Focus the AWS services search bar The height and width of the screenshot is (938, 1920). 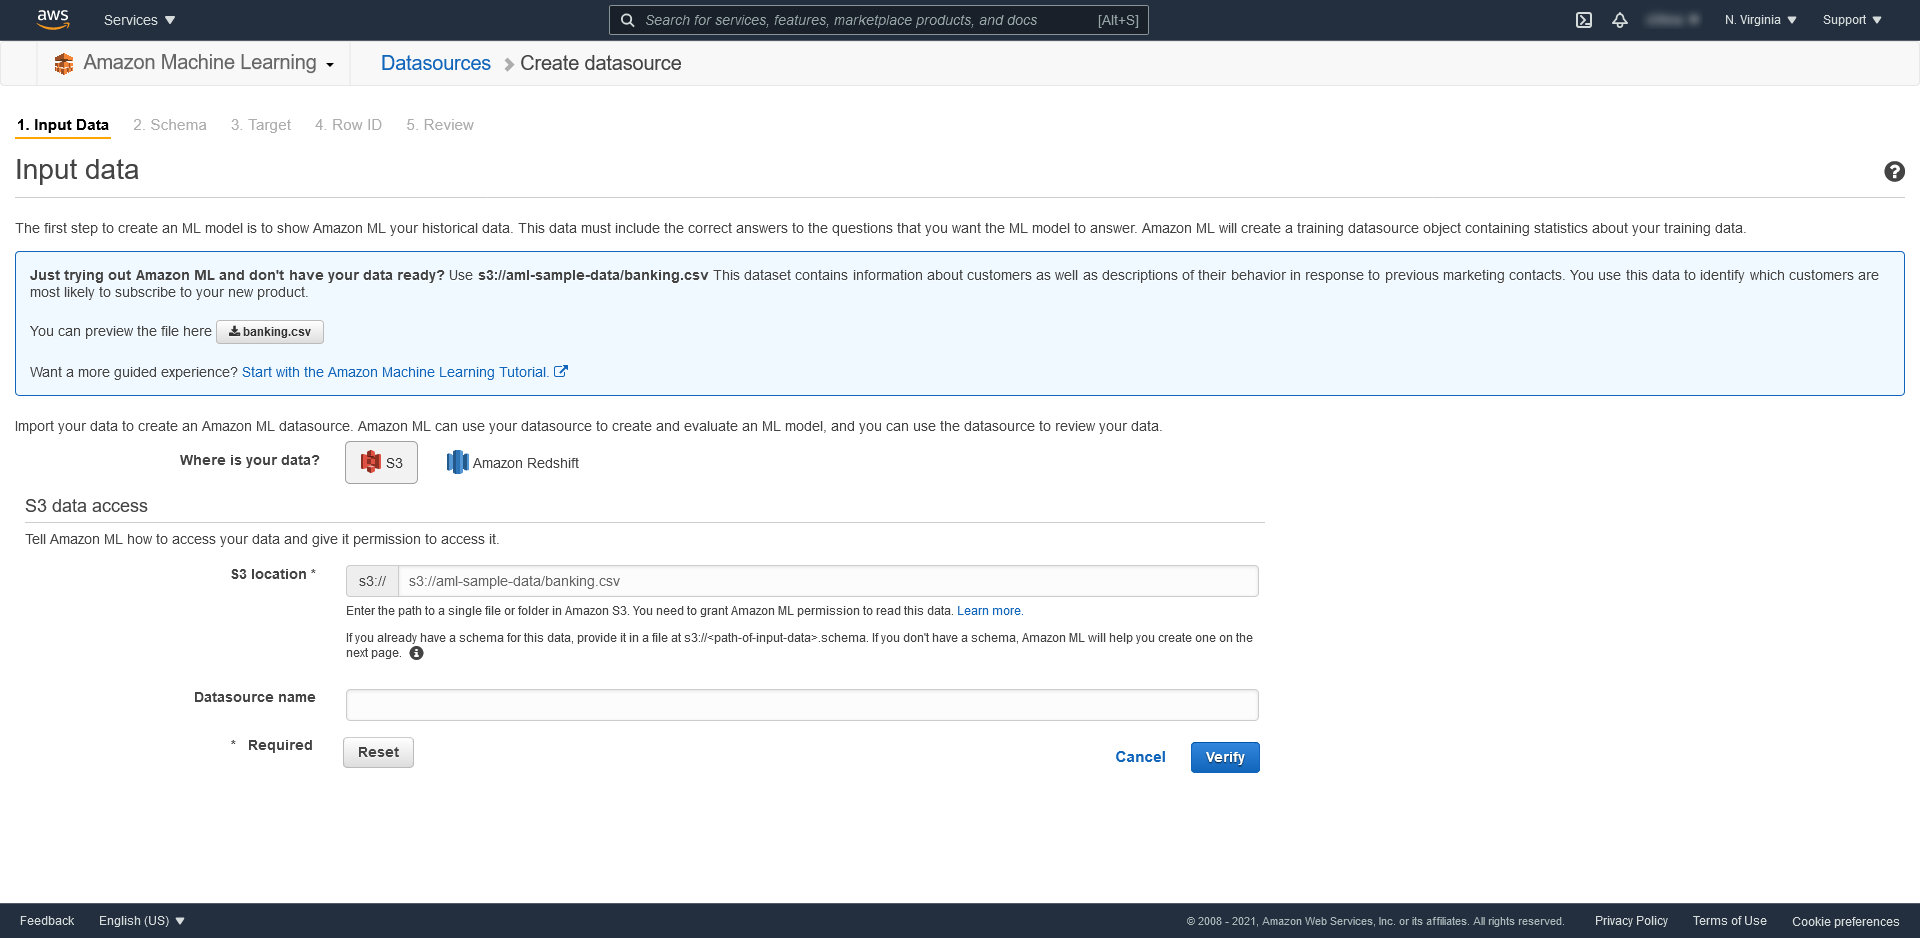tap(878, 20)
